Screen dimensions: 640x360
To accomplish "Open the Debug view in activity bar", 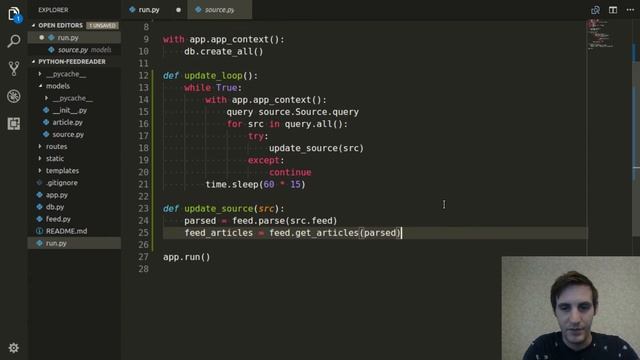I will point(14,96).
